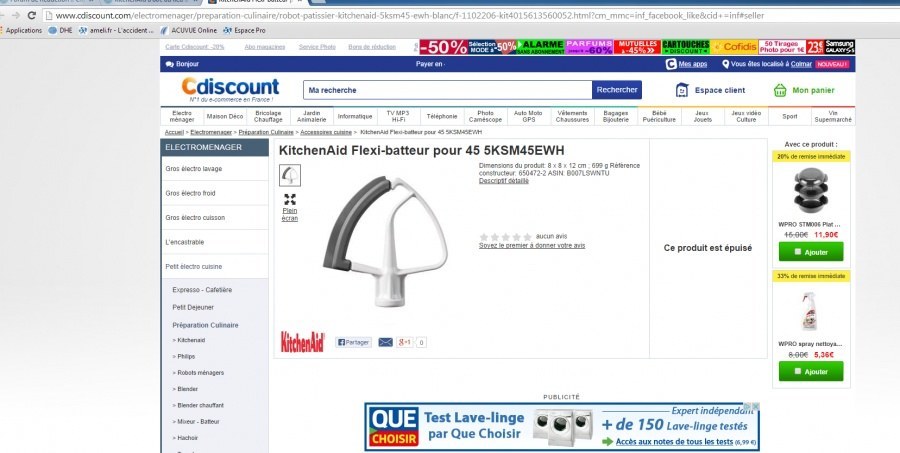Expand Petit électro cuisine section
900x453 pixels.
(x=215, y=266)
